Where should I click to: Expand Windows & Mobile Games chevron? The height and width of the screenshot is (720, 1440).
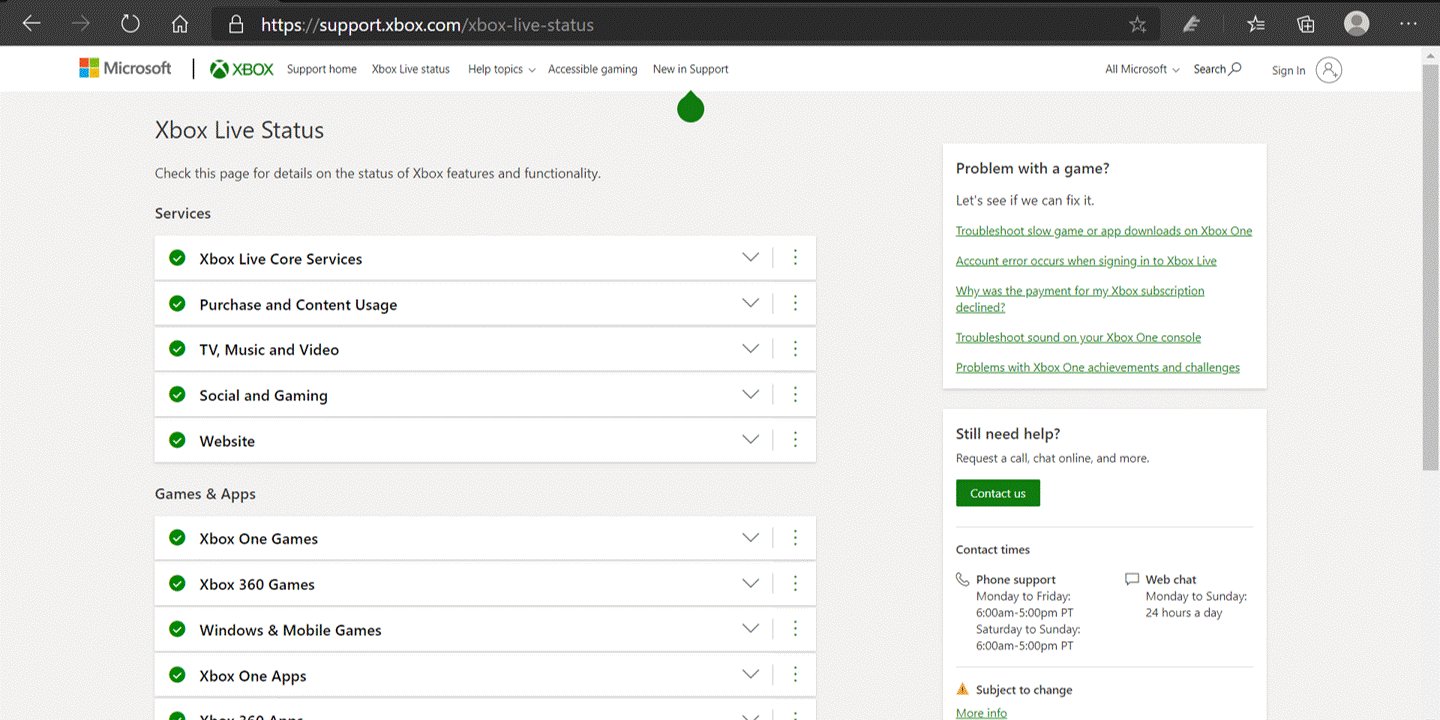tap(751, 629)
